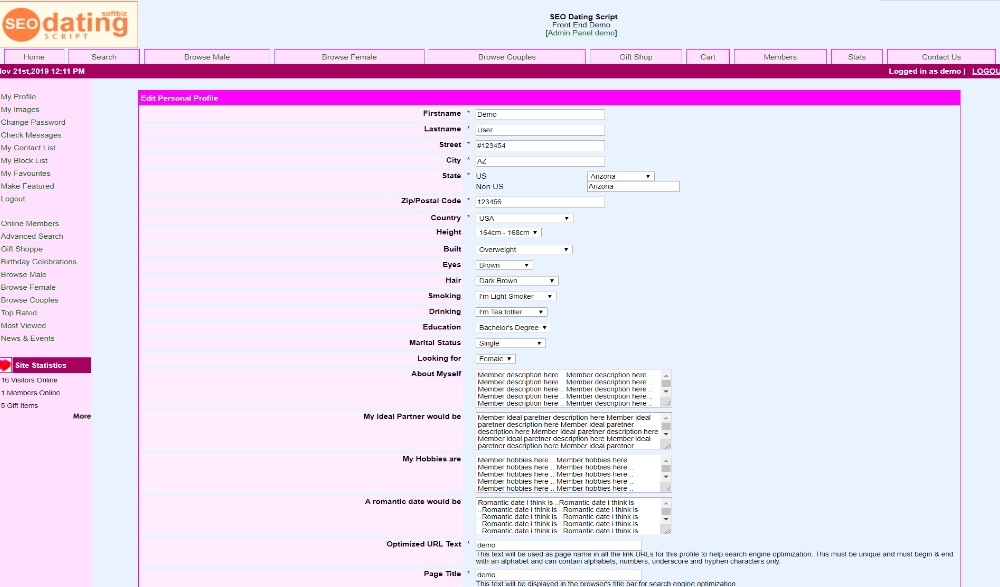The width and height of the screenshot is (1000, 587).
Task: Open the Search tab
Action: 104,57
